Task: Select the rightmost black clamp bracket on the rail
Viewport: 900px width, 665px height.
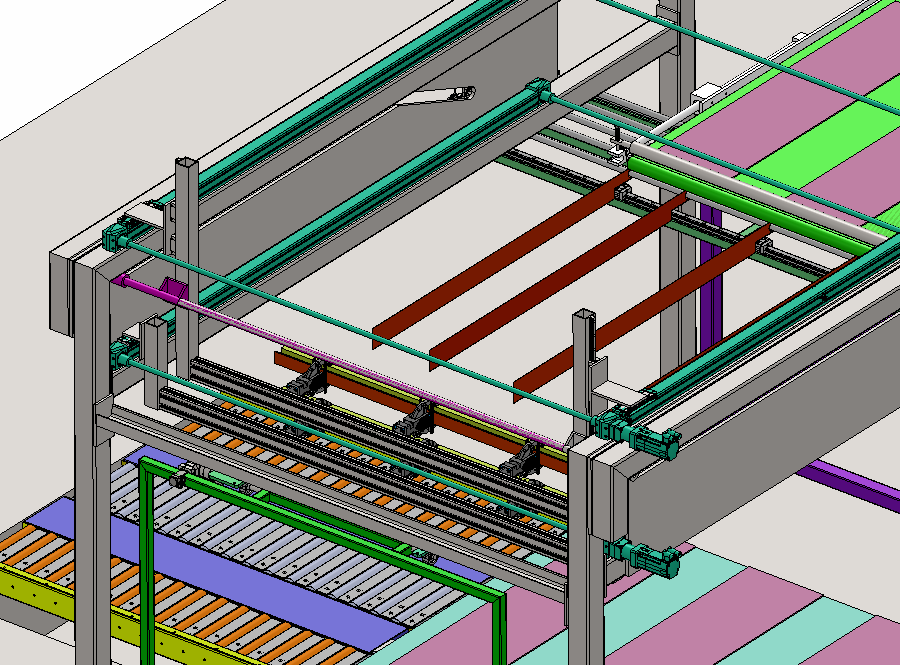Action: click(519, 459)
